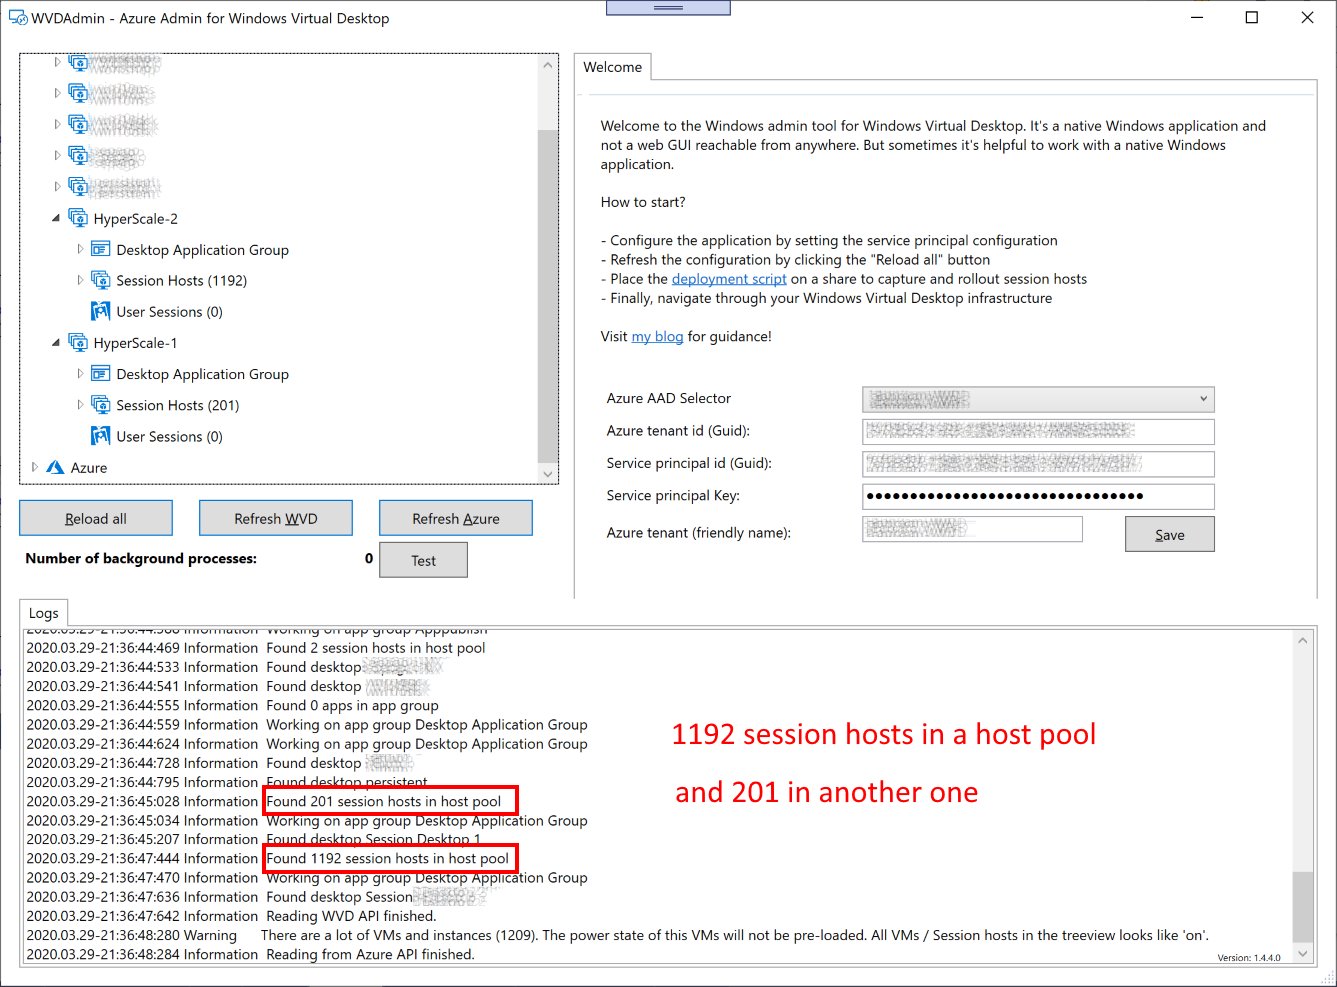Switch to the Welcome tab
Viewport: 1337px width, 987px height.
coord(612,67)
